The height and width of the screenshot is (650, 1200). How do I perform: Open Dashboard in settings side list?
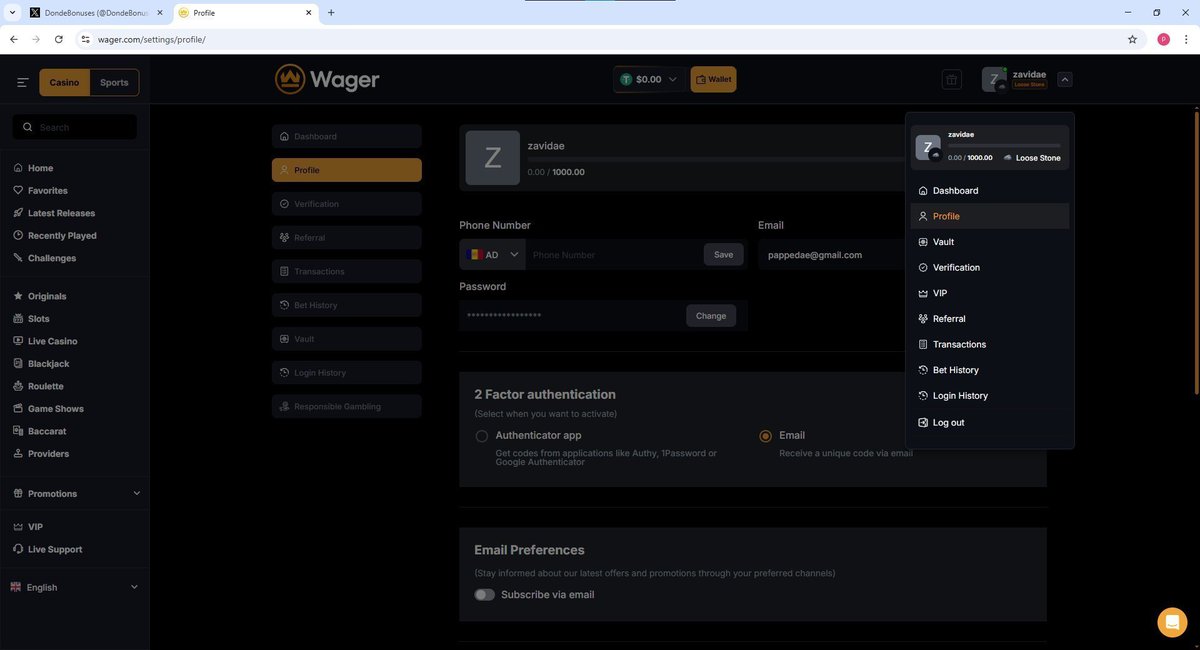pos(347,136)
